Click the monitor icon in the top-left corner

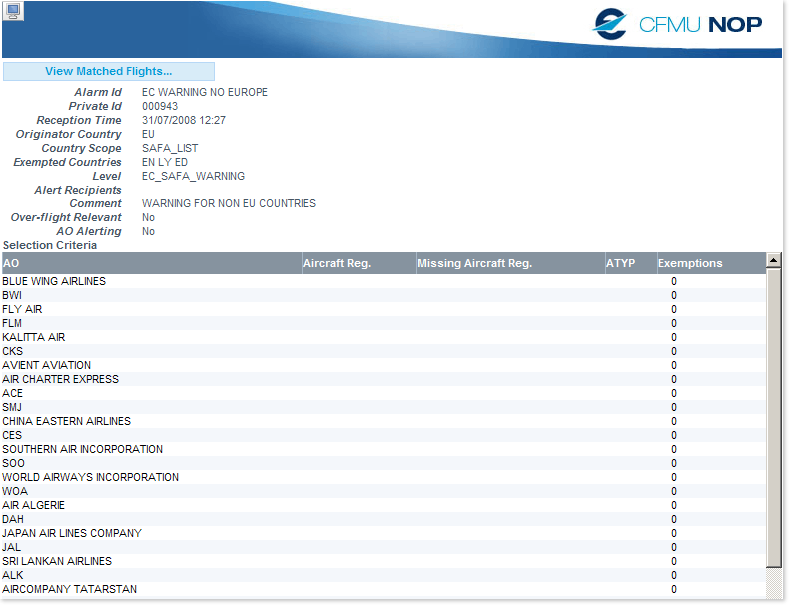13,11
